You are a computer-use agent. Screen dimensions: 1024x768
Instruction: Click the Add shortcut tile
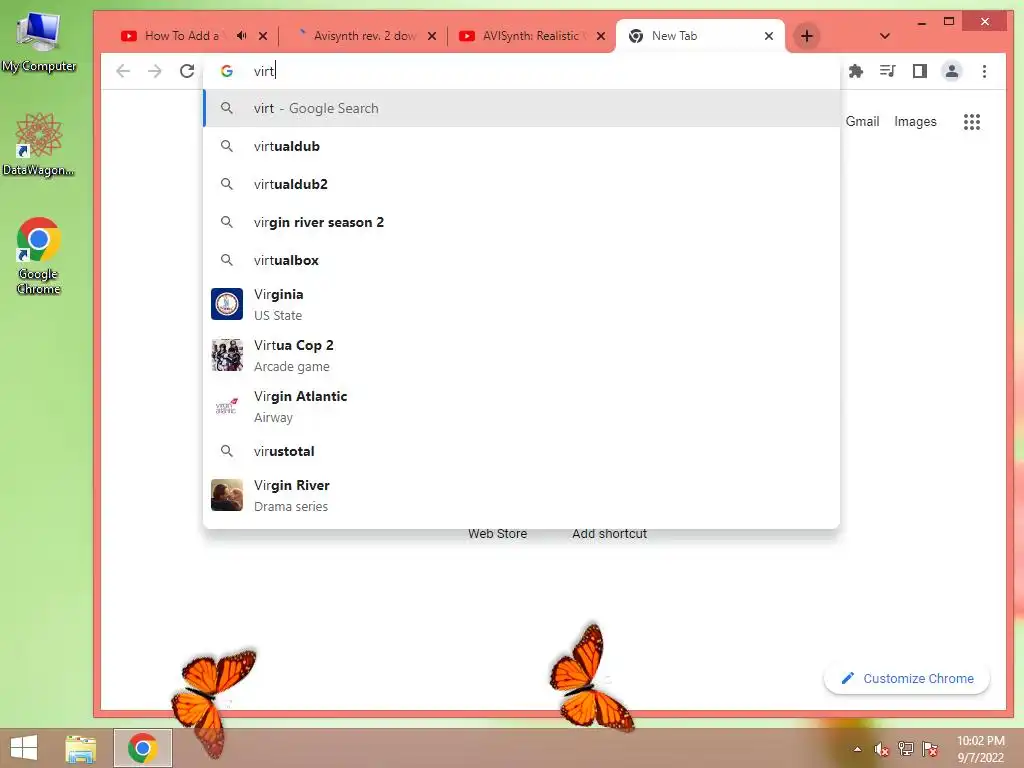(x=609, y=534)
